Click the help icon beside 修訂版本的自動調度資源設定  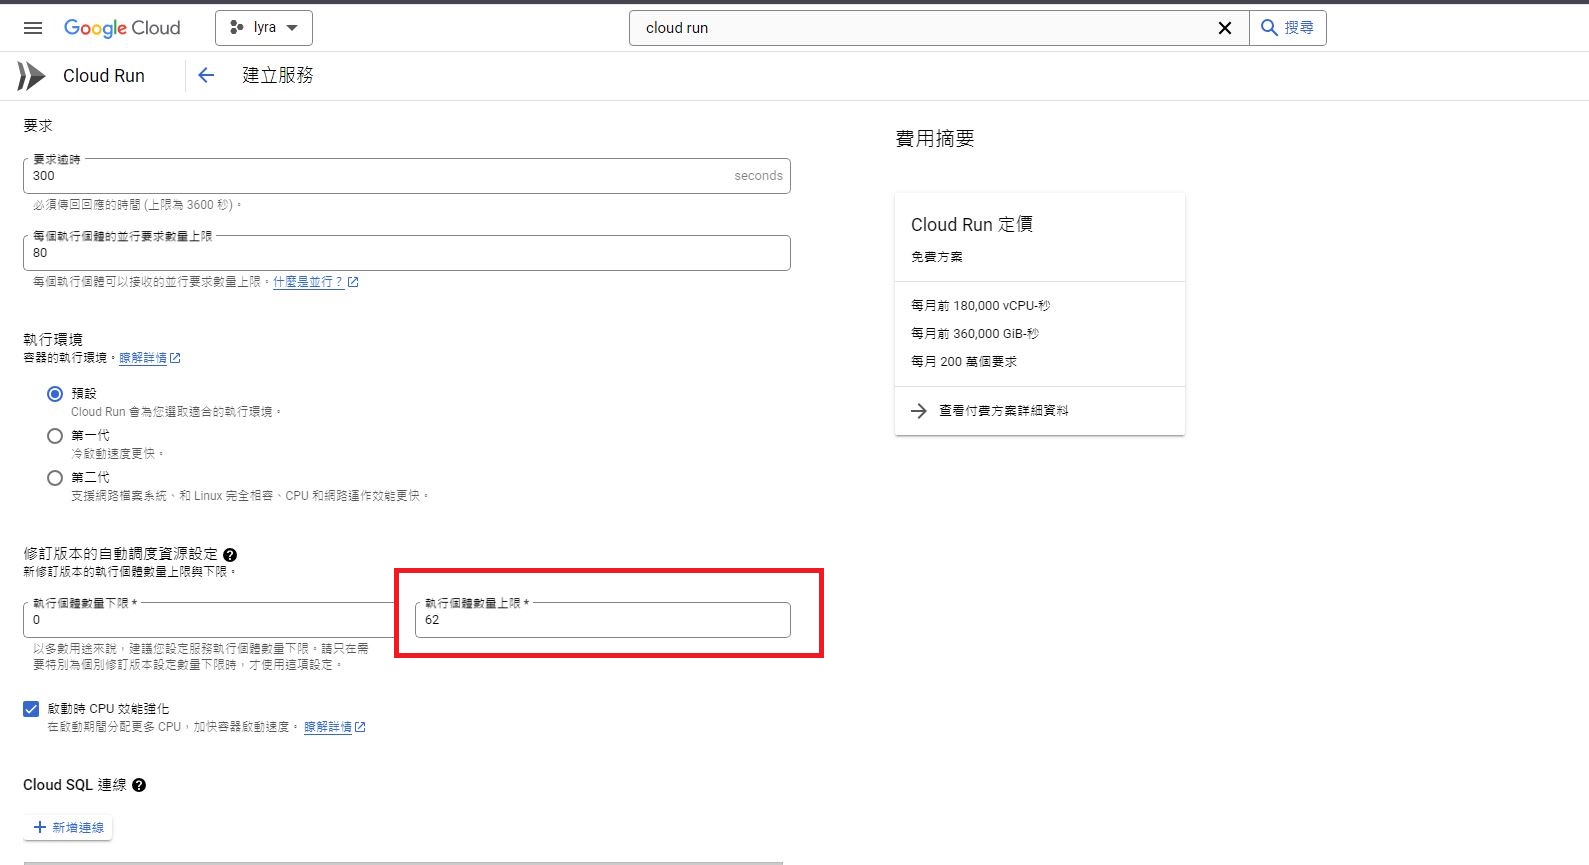(x=230, y=554)
